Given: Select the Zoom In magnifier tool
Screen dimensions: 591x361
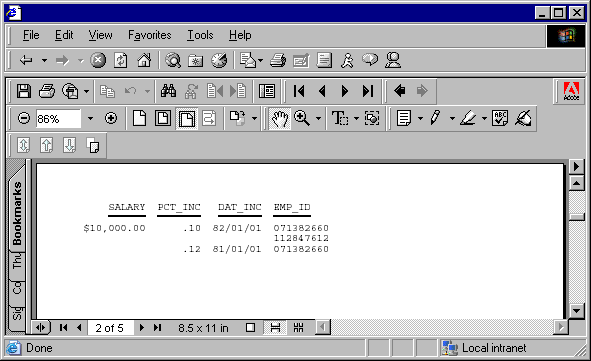Looking at the screenshot, I should [302, 119].
